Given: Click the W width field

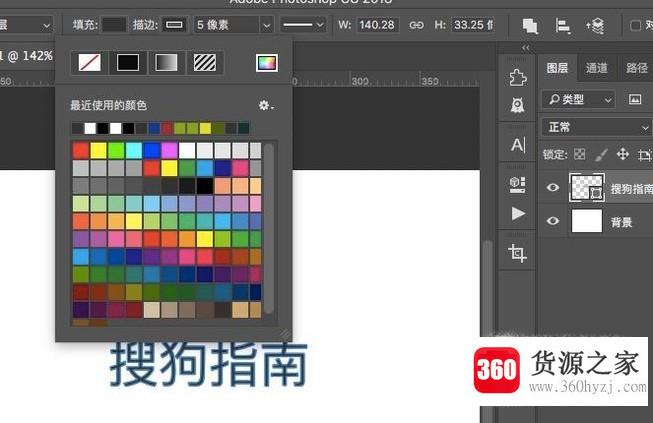Looking at the screenshot, I should pos(377,25).
